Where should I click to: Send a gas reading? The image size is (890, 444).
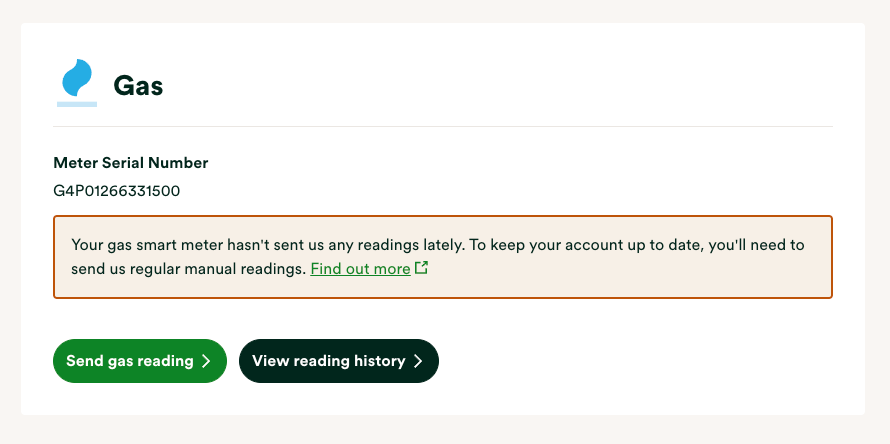click(140, 361)
